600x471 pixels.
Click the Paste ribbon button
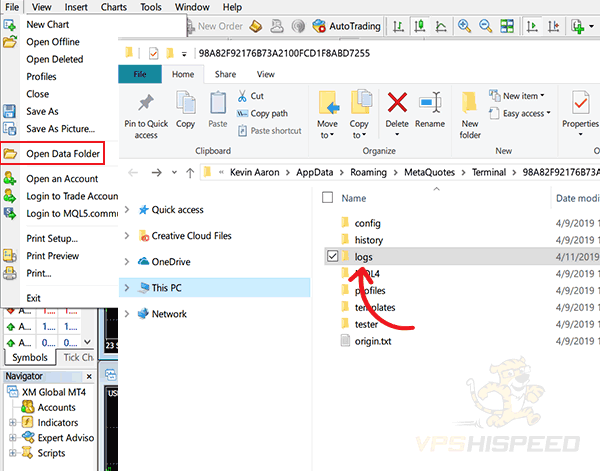click(x=218, y=110)
